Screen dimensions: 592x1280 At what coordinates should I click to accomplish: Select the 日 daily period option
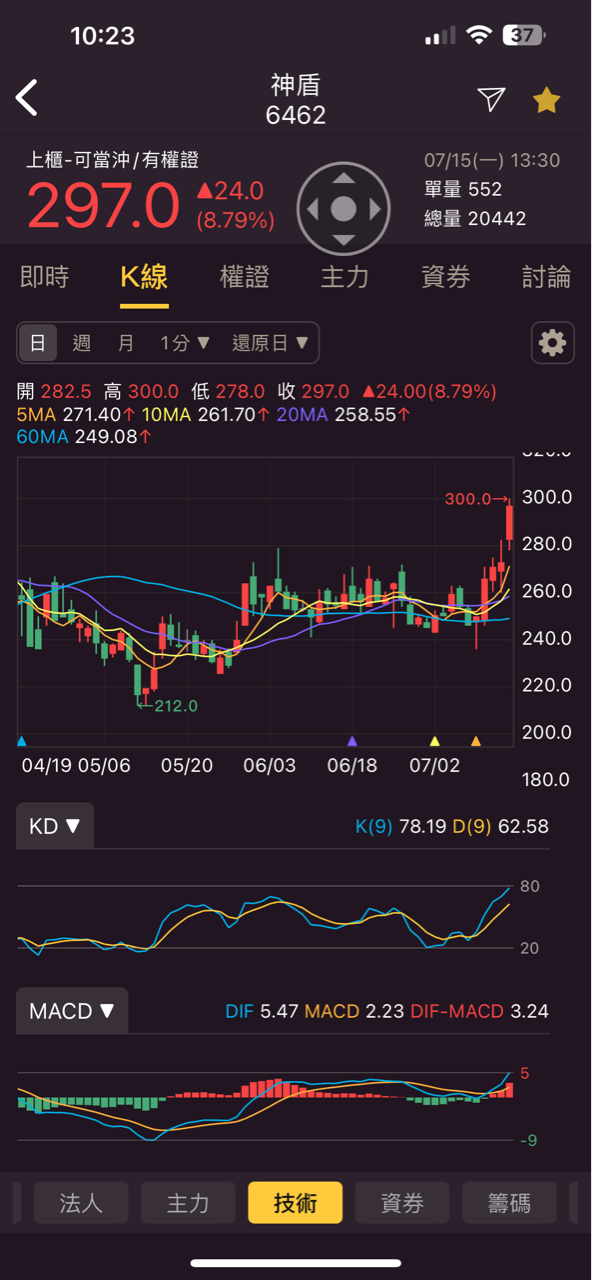pyautogui.click(x=37, y=343)
